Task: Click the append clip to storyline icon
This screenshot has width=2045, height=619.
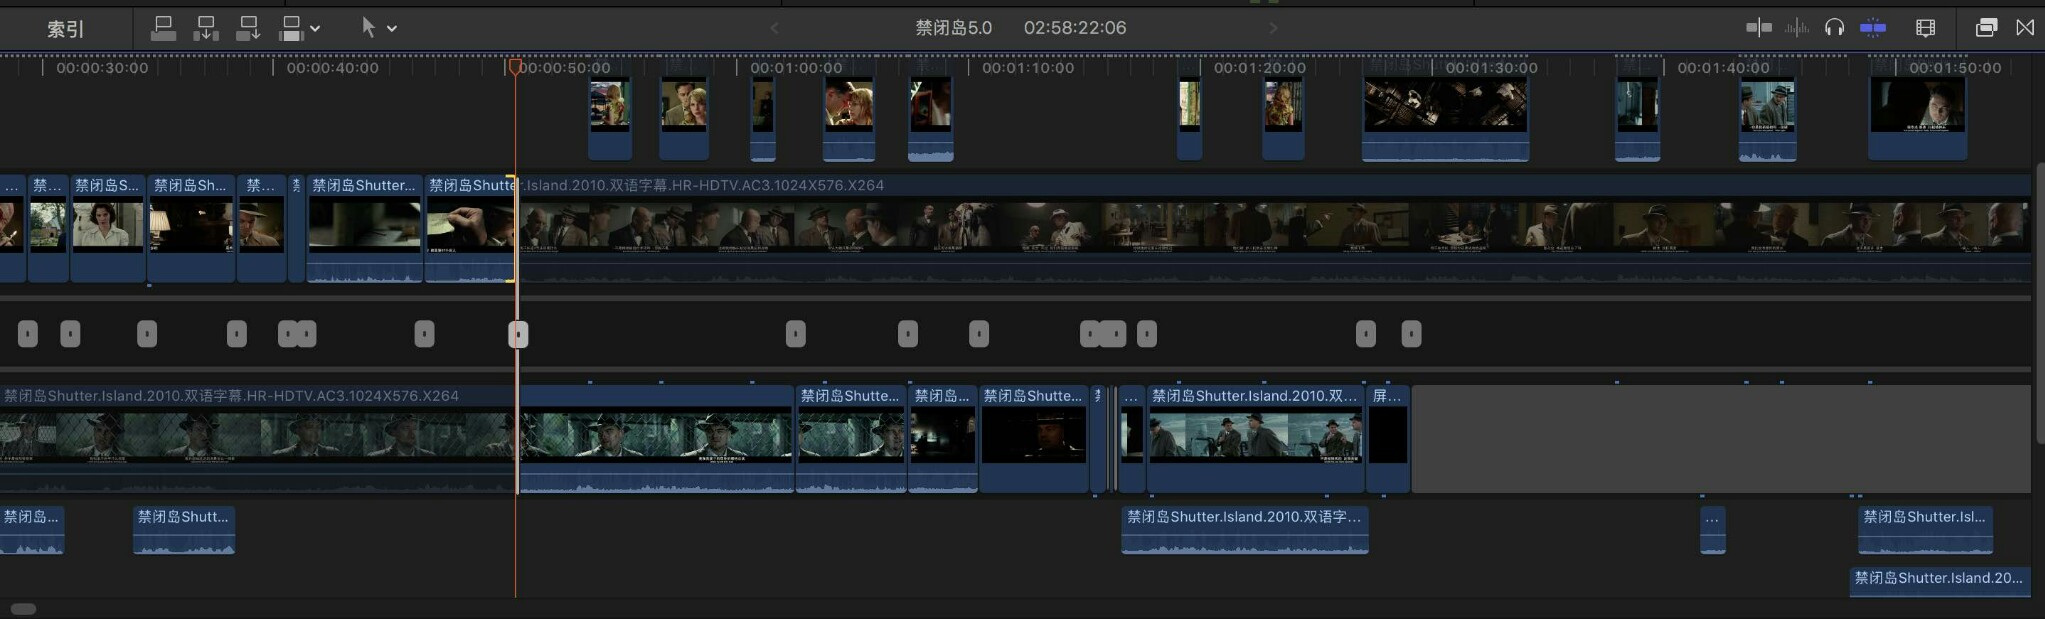Action: pyautogui.click(x=248, y=28)
